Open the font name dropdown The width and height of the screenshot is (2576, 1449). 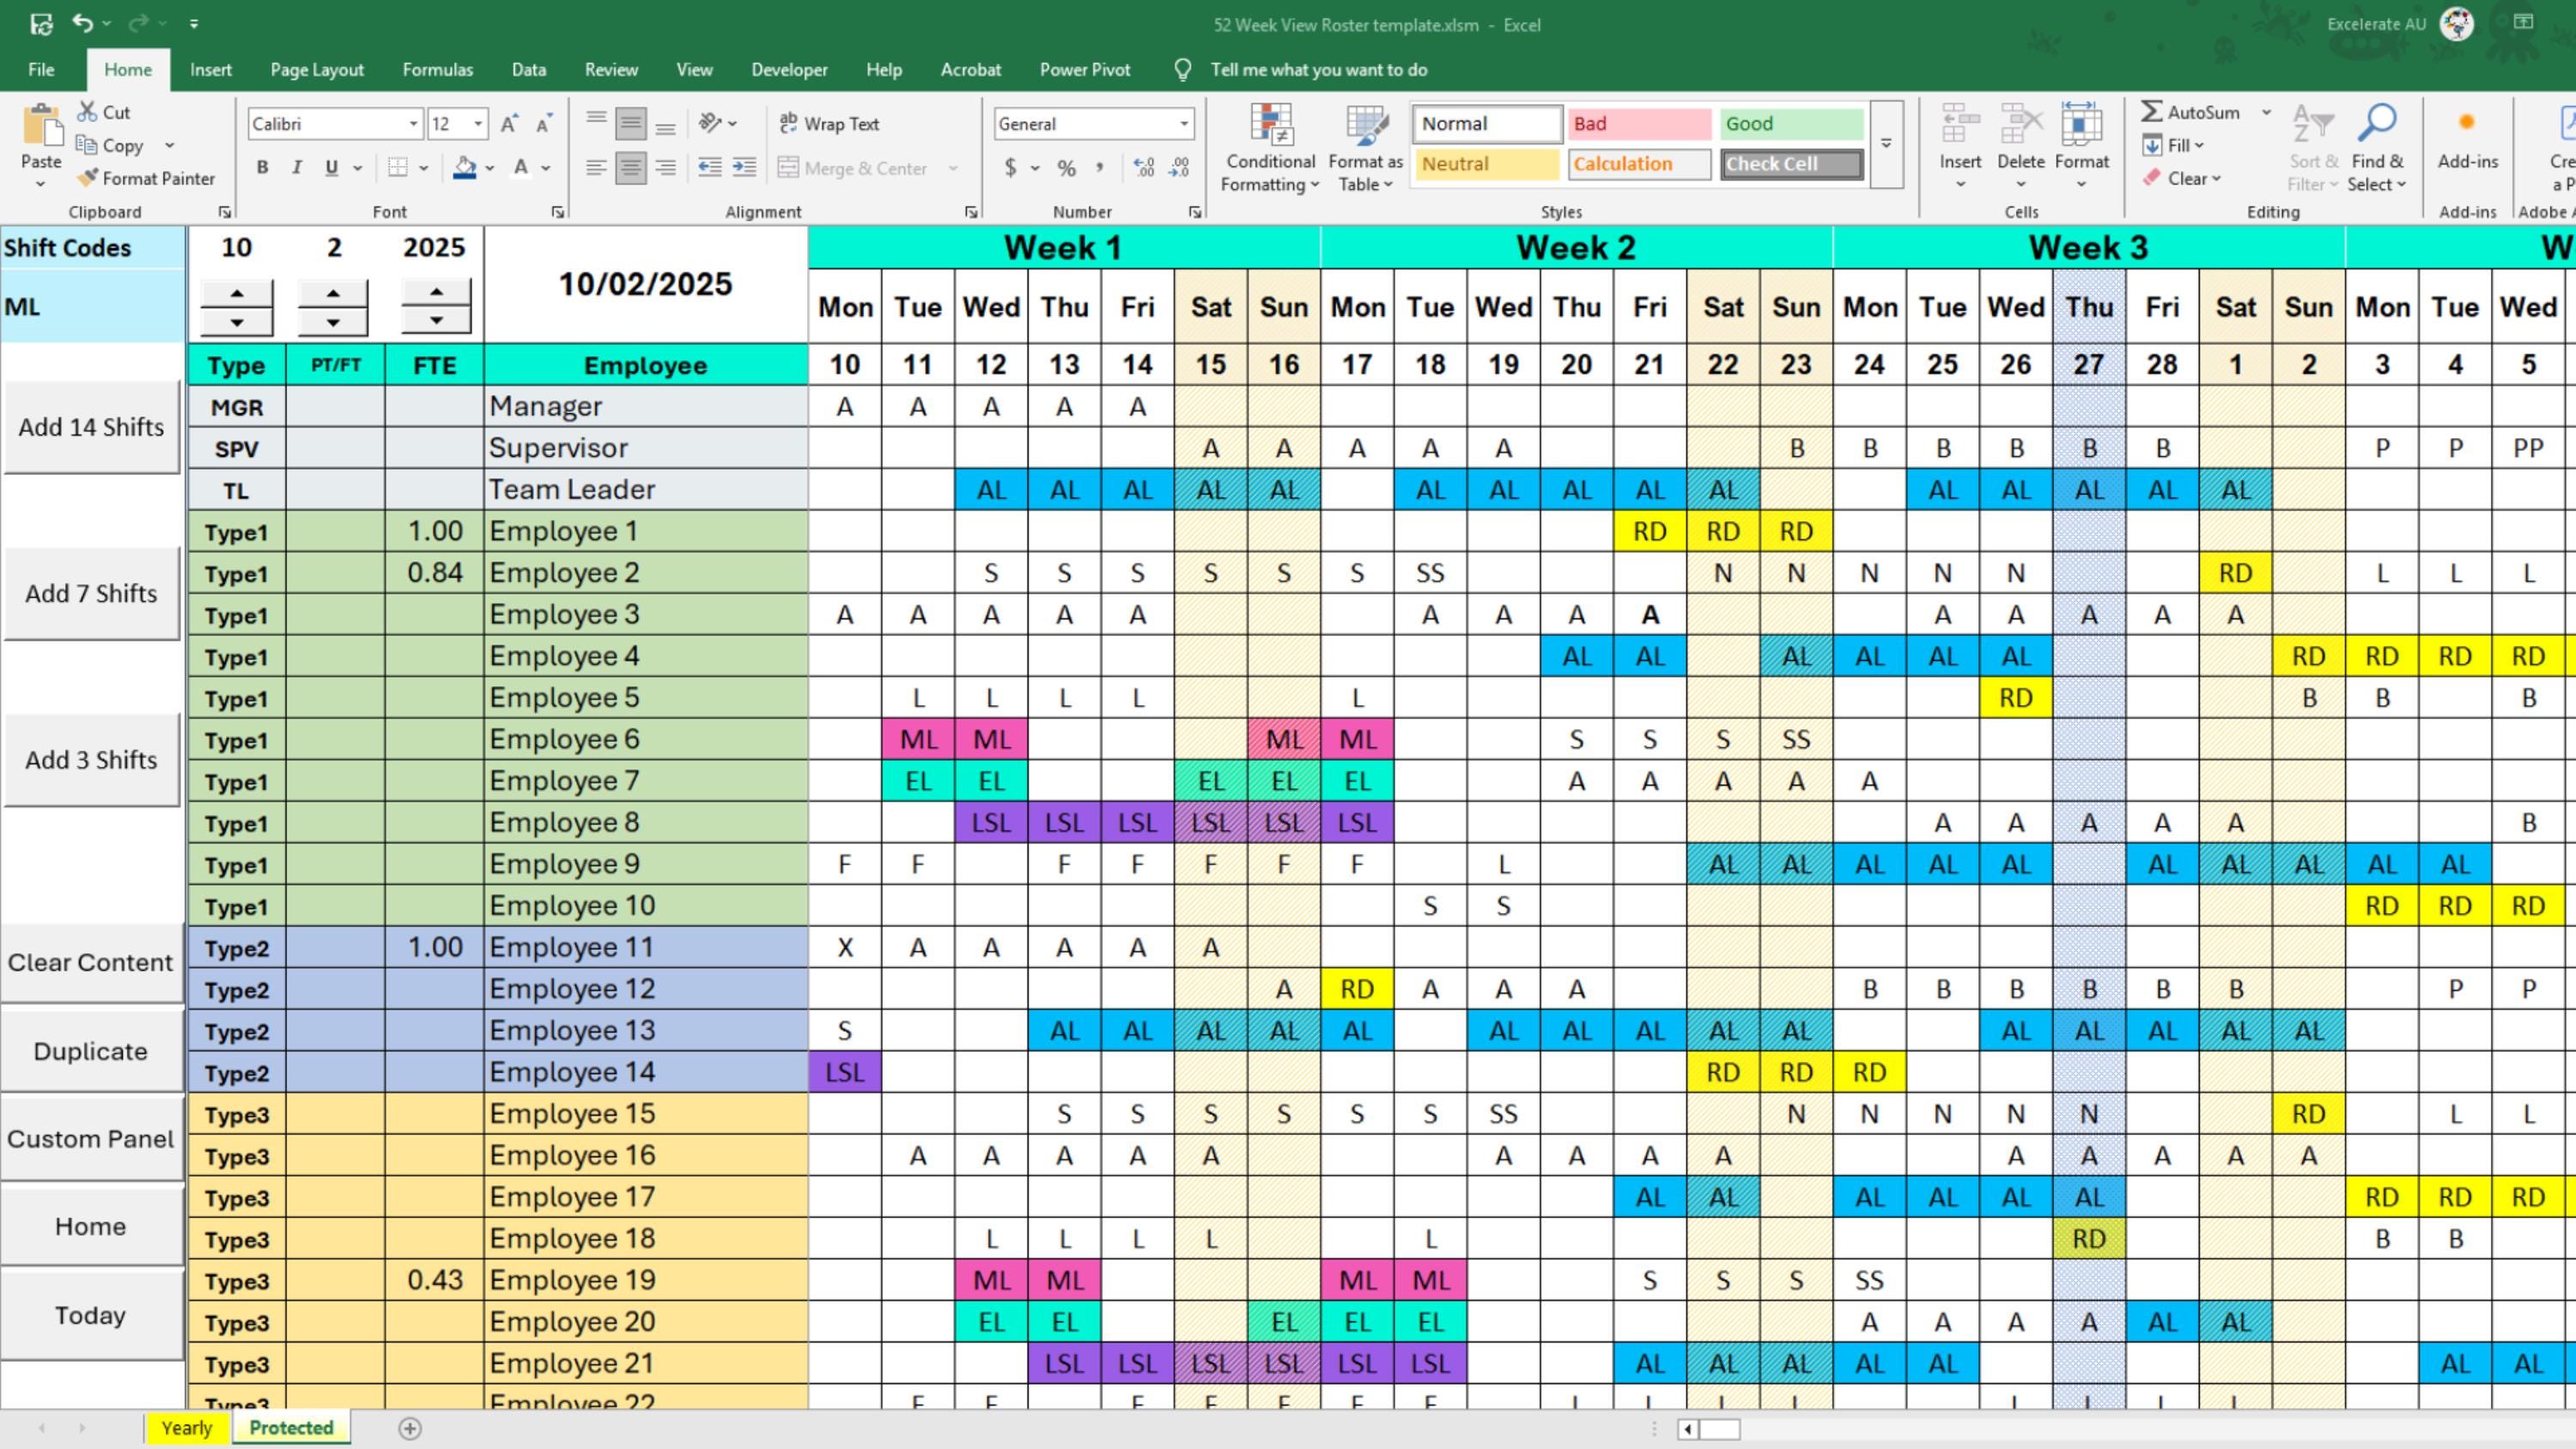click(x=411, y=123)
